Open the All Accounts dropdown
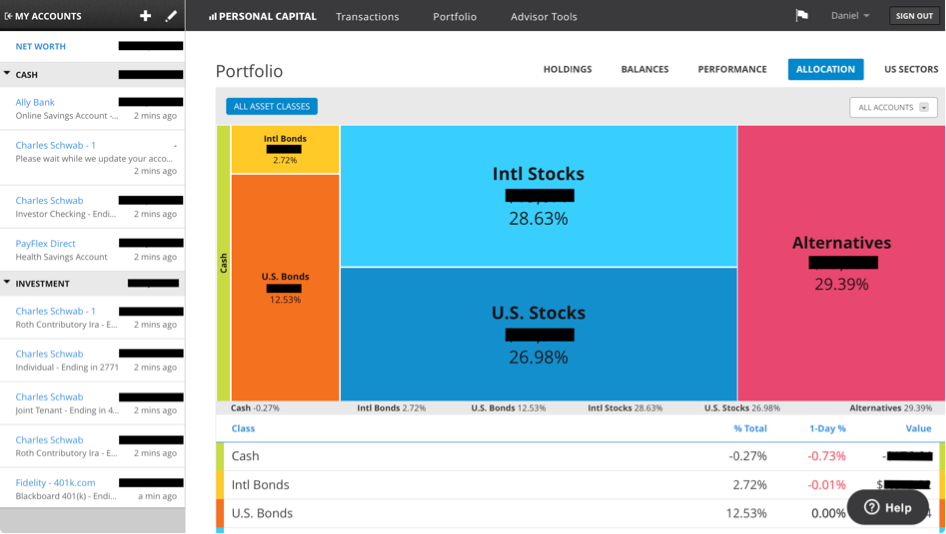 pos(893,107)
